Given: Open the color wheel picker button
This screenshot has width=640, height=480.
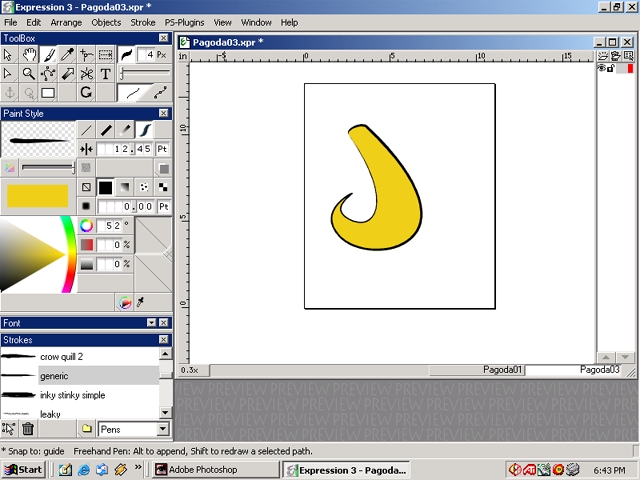Looking at the screenshot, I should [x=125, y=303].
